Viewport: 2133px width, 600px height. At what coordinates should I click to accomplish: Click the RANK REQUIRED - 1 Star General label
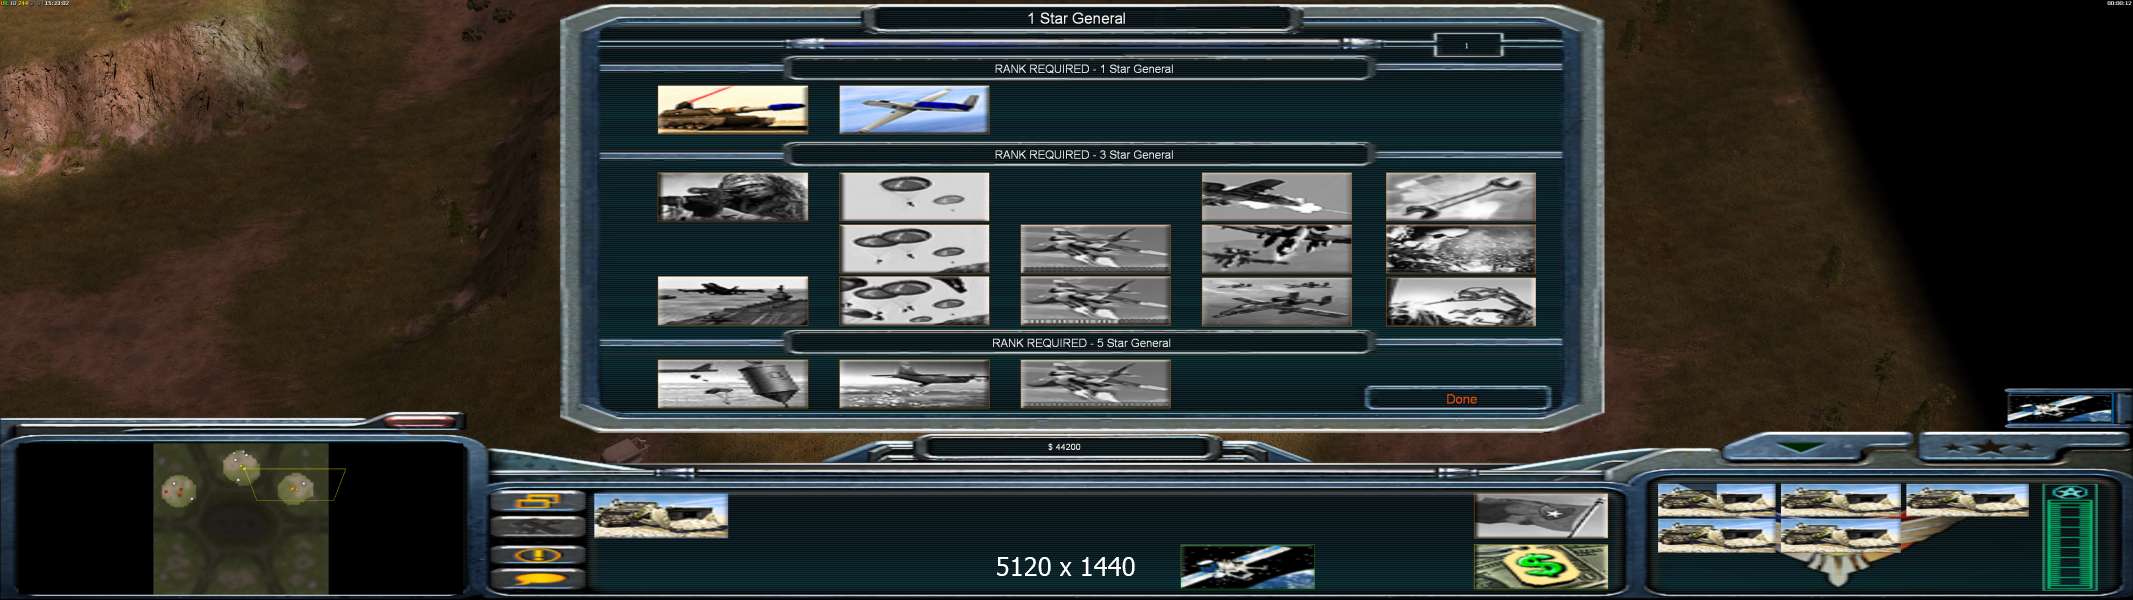(x=1083, y=69)
